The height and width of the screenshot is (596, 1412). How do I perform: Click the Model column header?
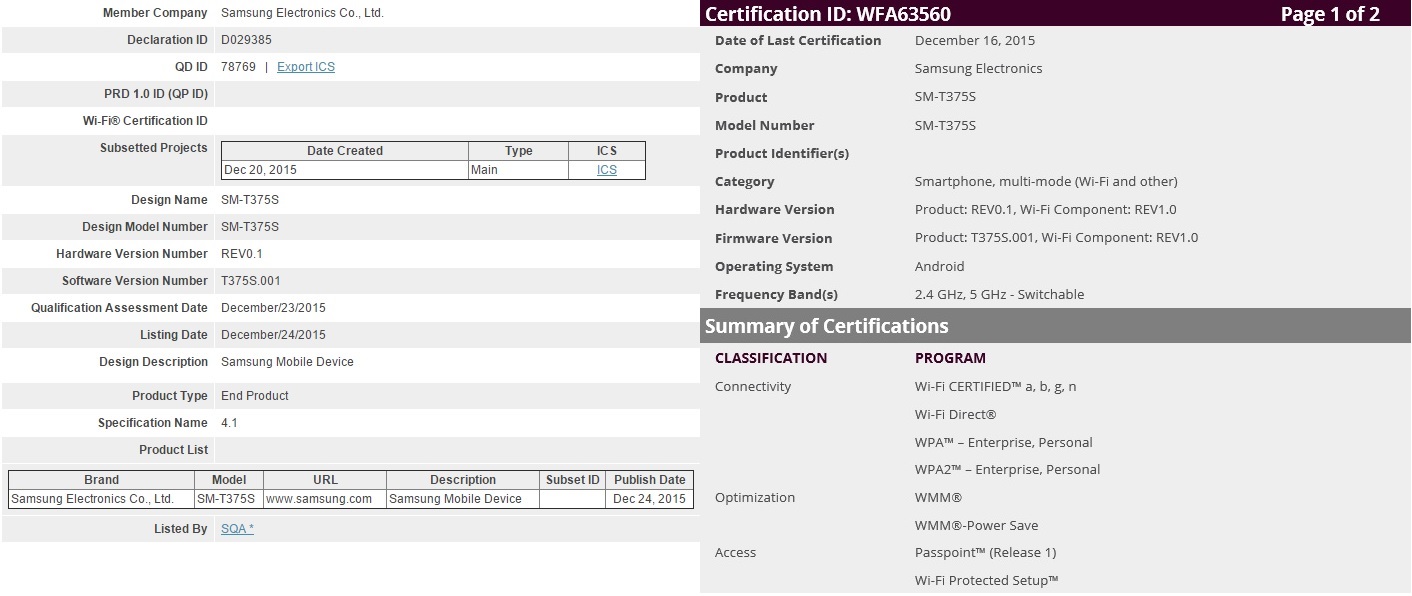pyautogui.click(x=228, y=480)
